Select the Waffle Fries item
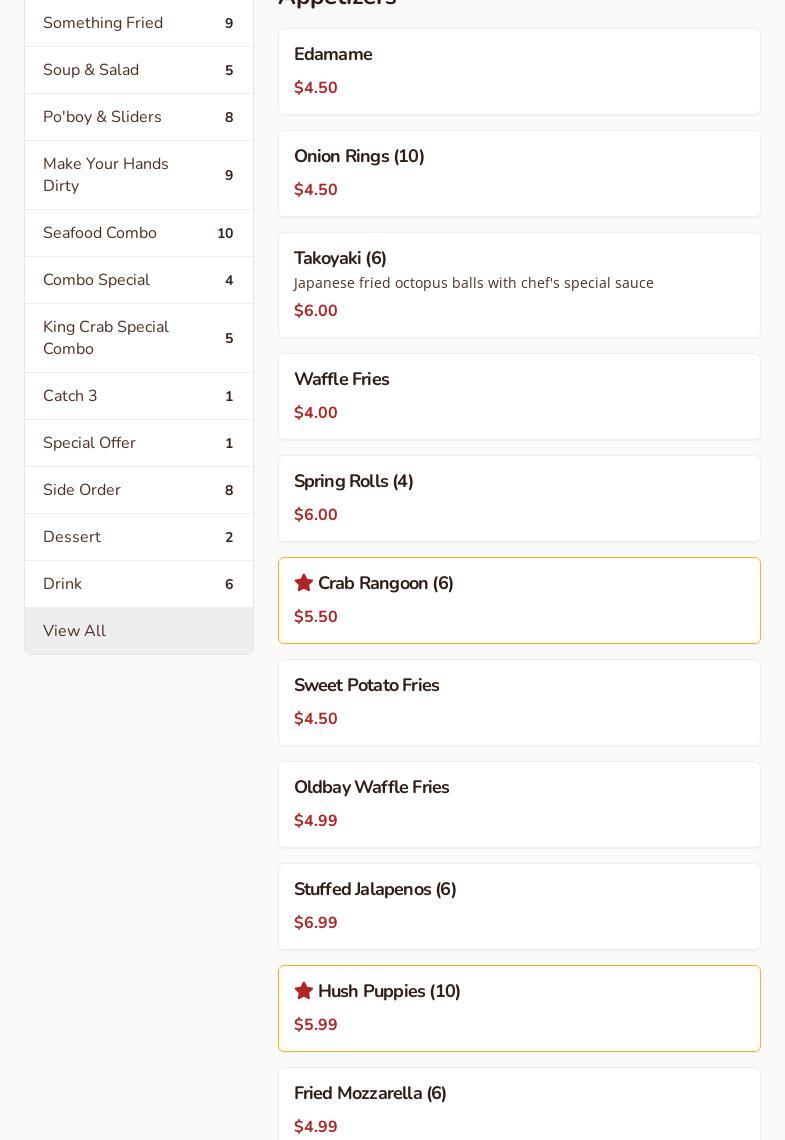785x1140 pixels. (518, 396)
